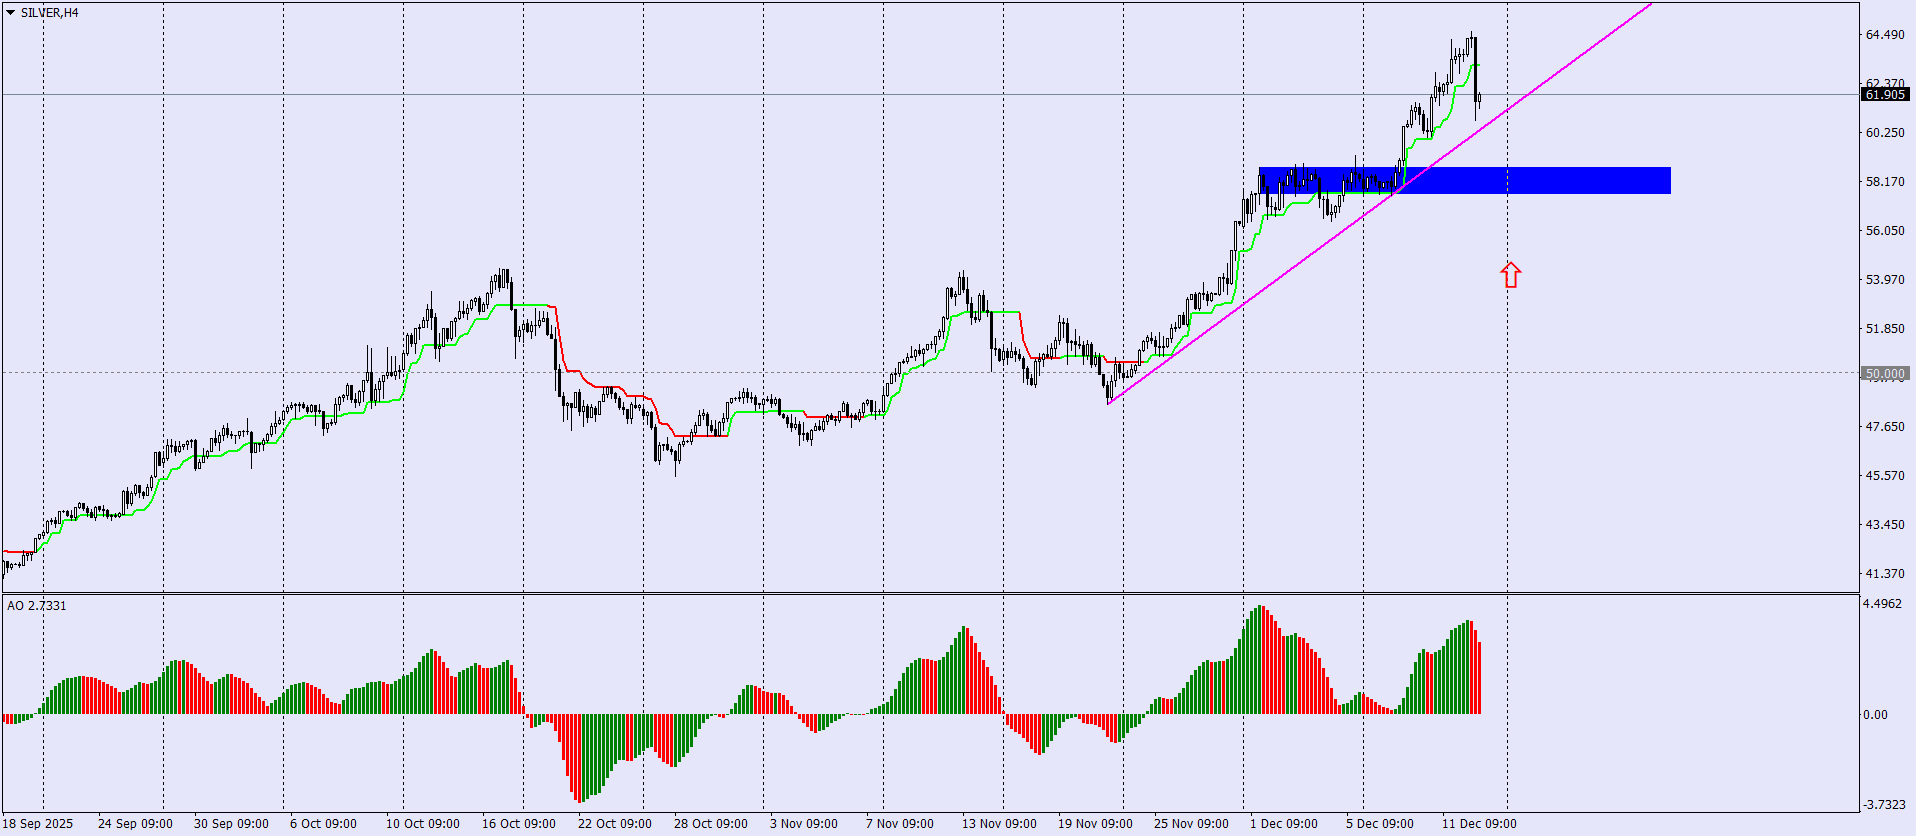Click the AO 2.7331 indicator label

pyautogui.click(x=37, y=606)
